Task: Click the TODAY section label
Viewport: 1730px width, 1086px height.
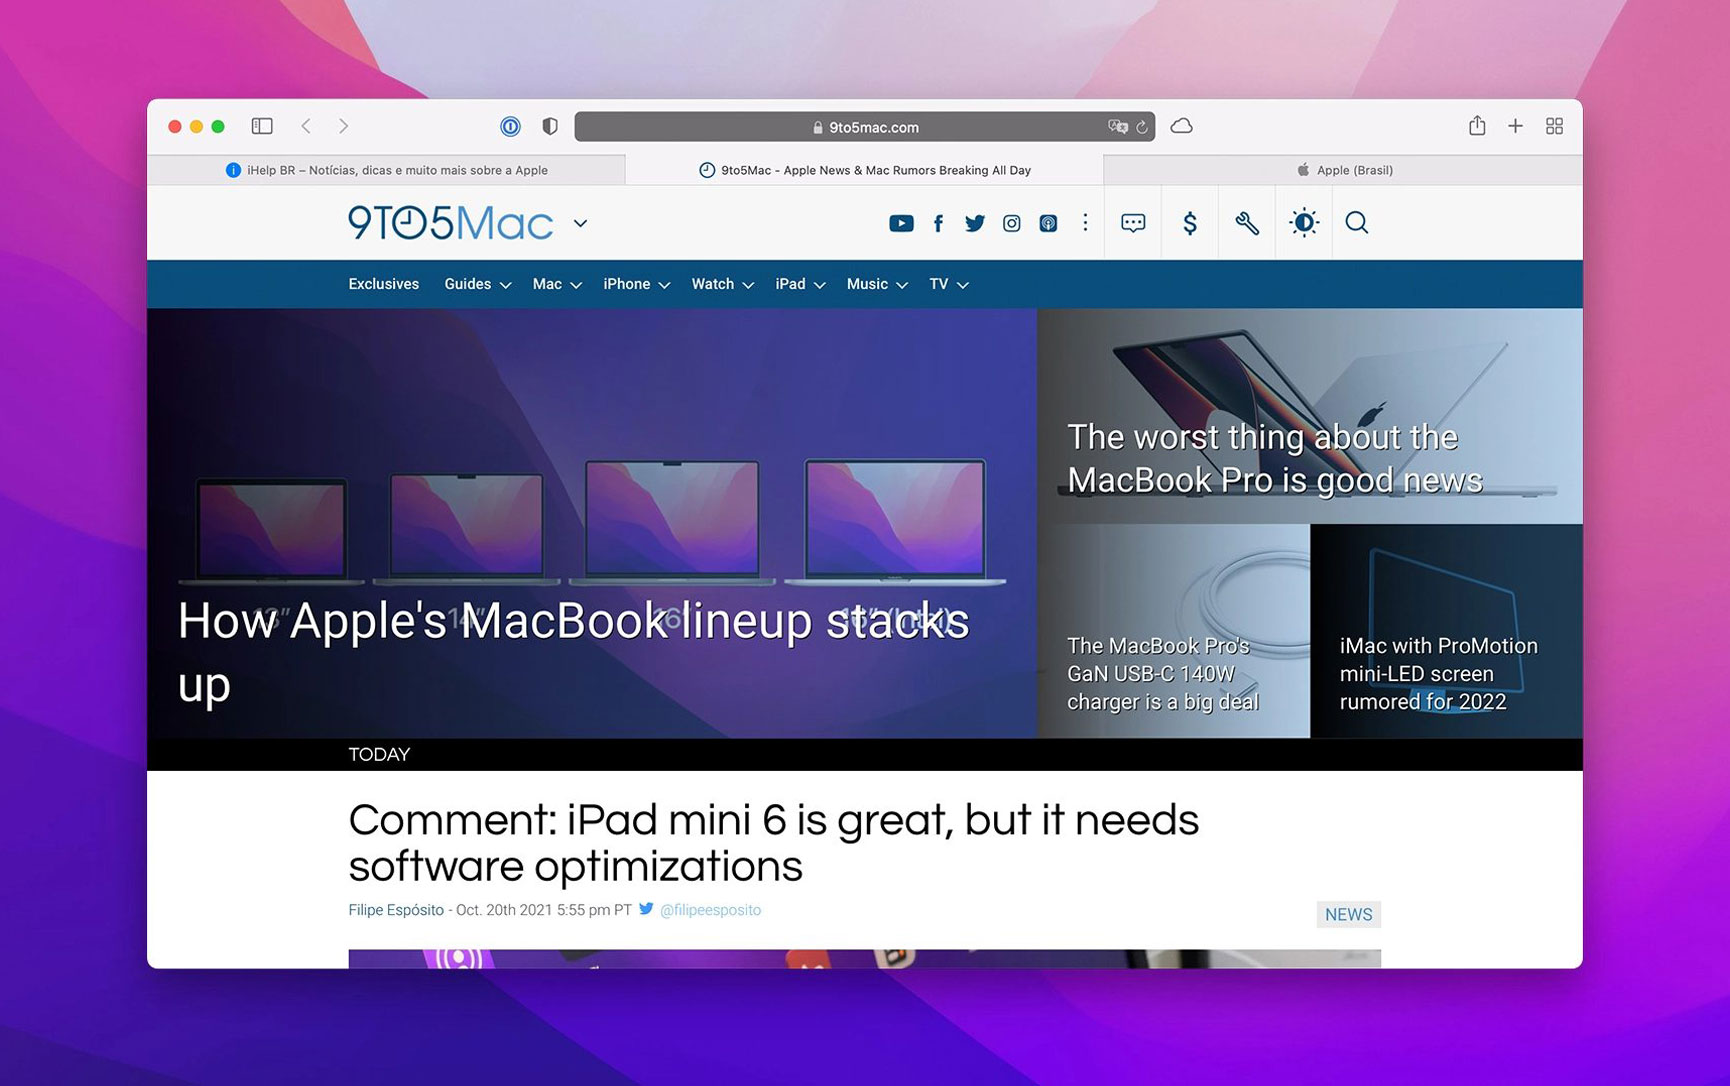Action: pyautogui.click(x=379, y=755)
